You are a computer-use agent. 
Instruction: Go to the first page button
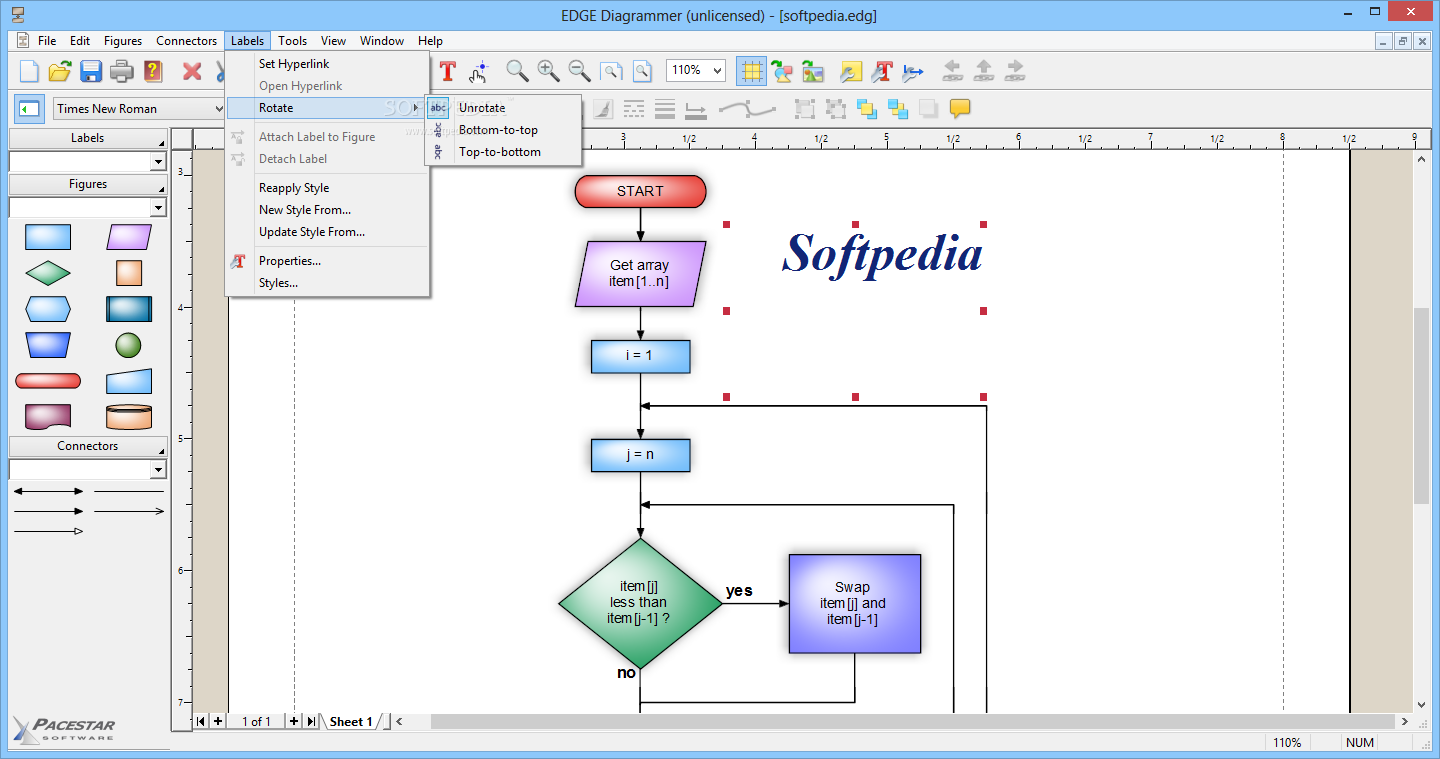201,721
